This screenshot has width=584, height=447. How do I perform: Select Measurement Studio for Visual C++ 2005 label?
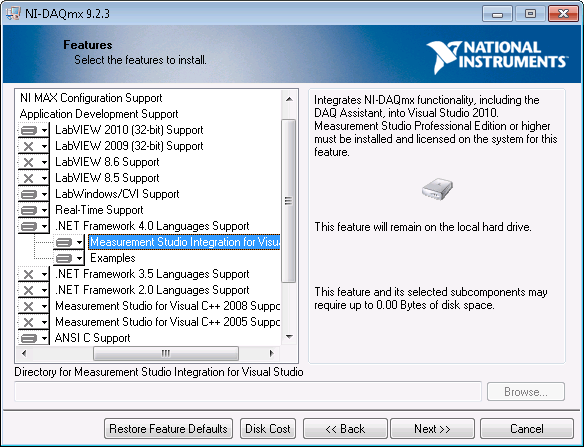(x=167, y=323)
